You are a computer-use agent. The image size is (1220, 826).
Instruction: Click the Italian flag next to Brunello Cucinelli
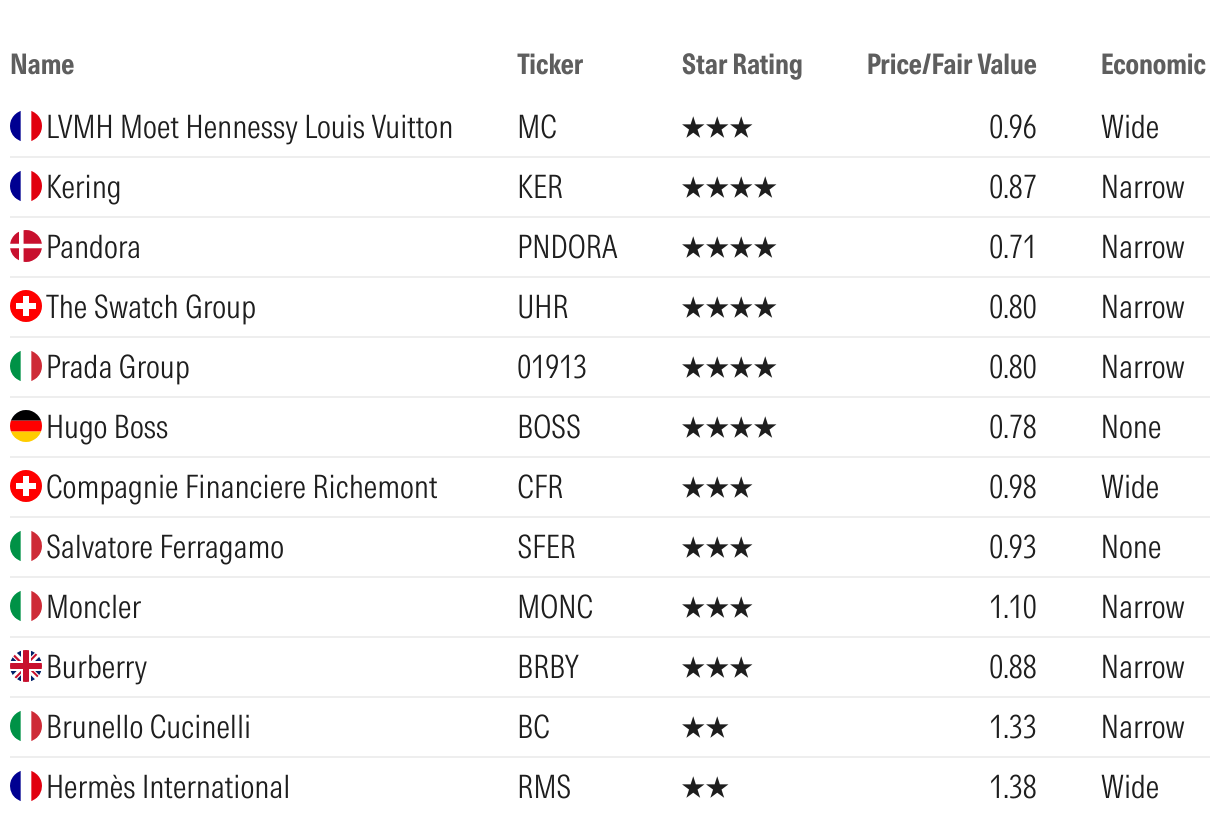(26, 727)
